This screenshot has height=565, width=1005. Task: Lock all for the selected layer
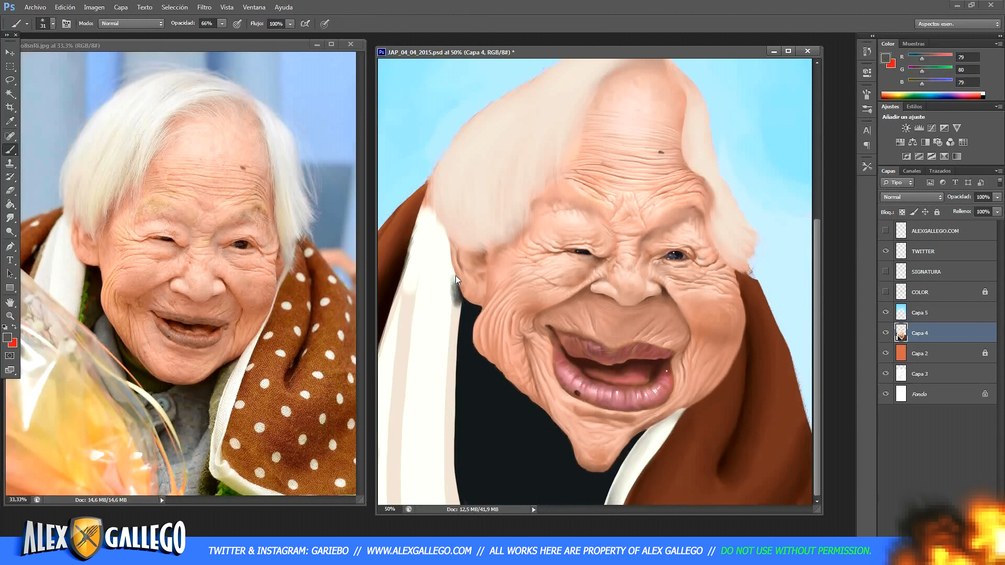click(x=936, y=212)
